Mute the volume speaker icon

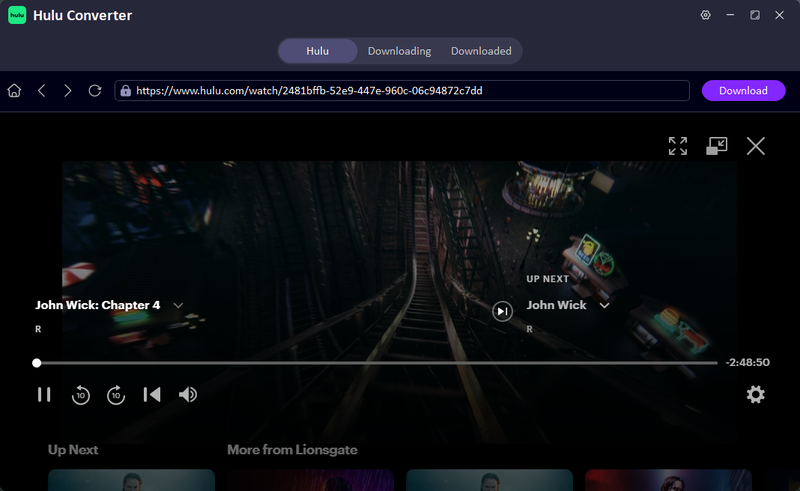point(188,395)
